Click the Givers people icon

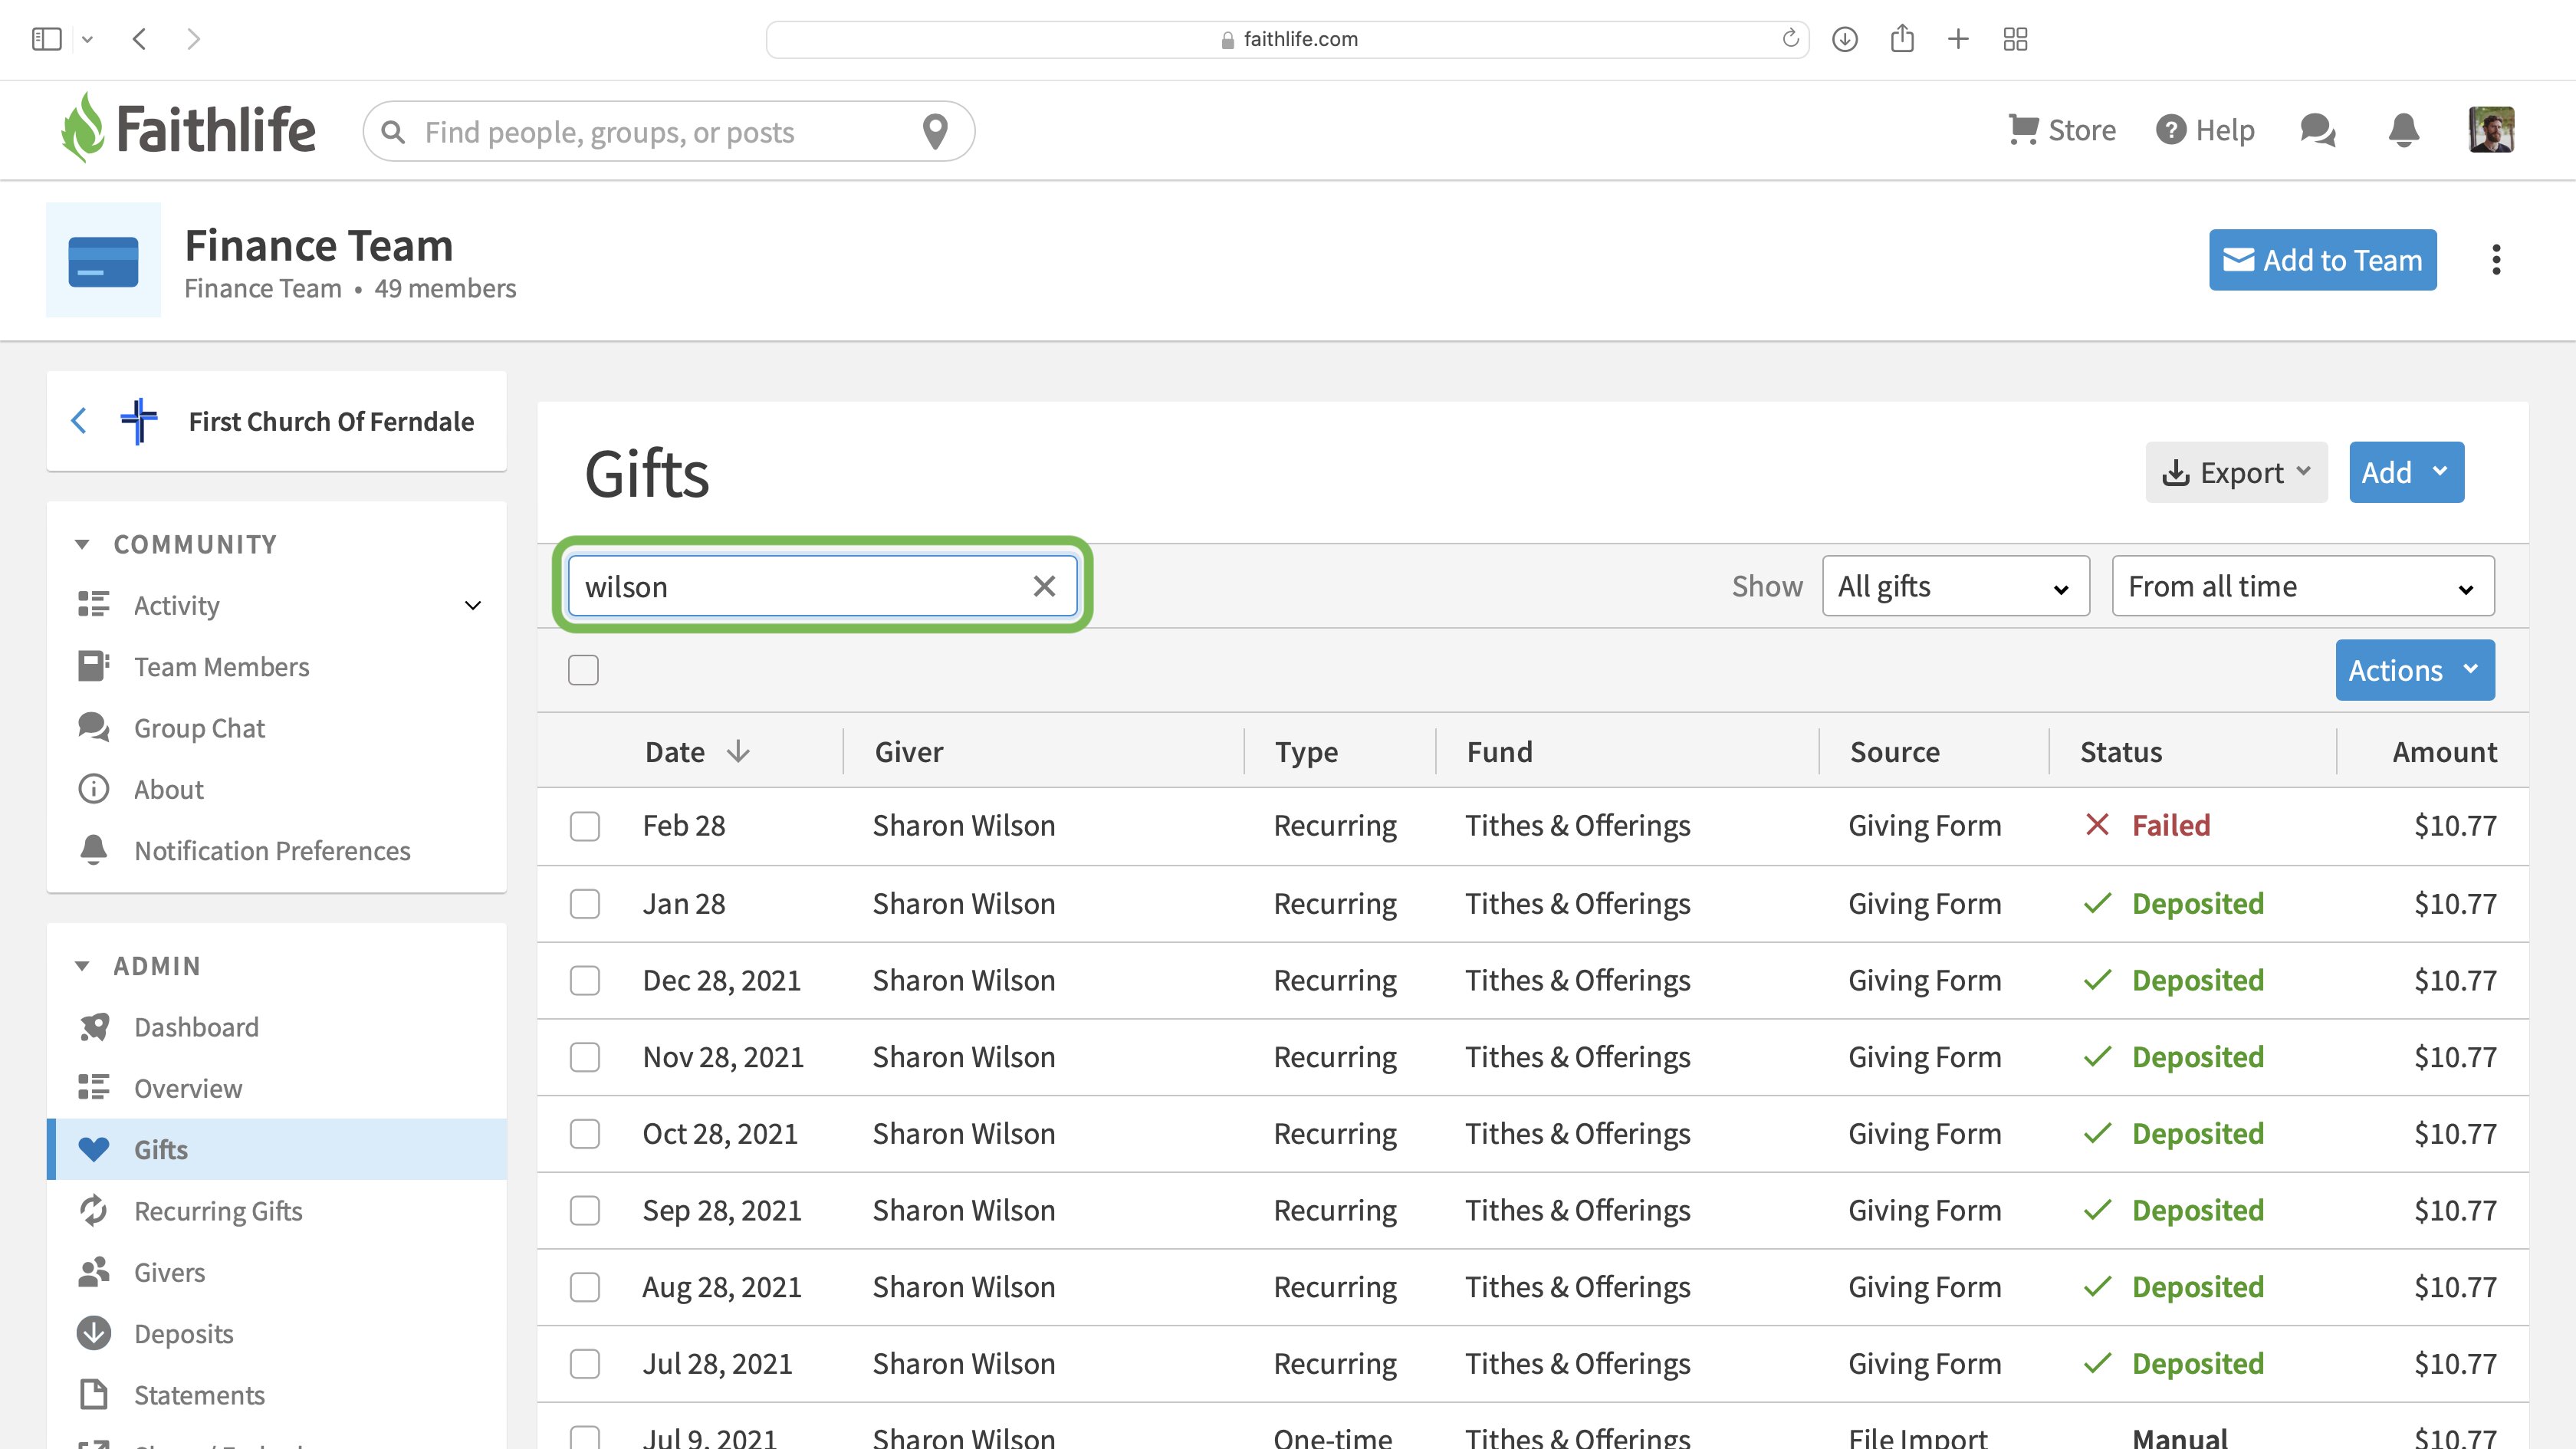pos(94,1272)
